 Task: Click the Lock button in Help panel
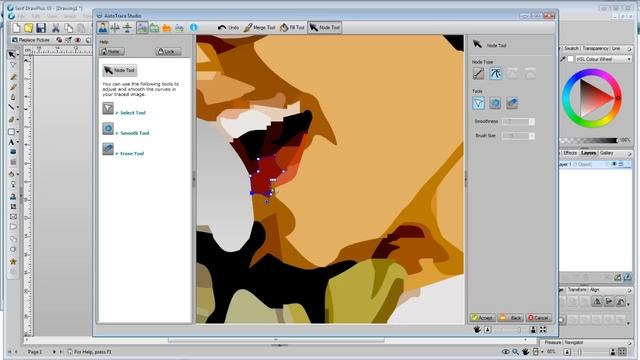tap(167, 51)
